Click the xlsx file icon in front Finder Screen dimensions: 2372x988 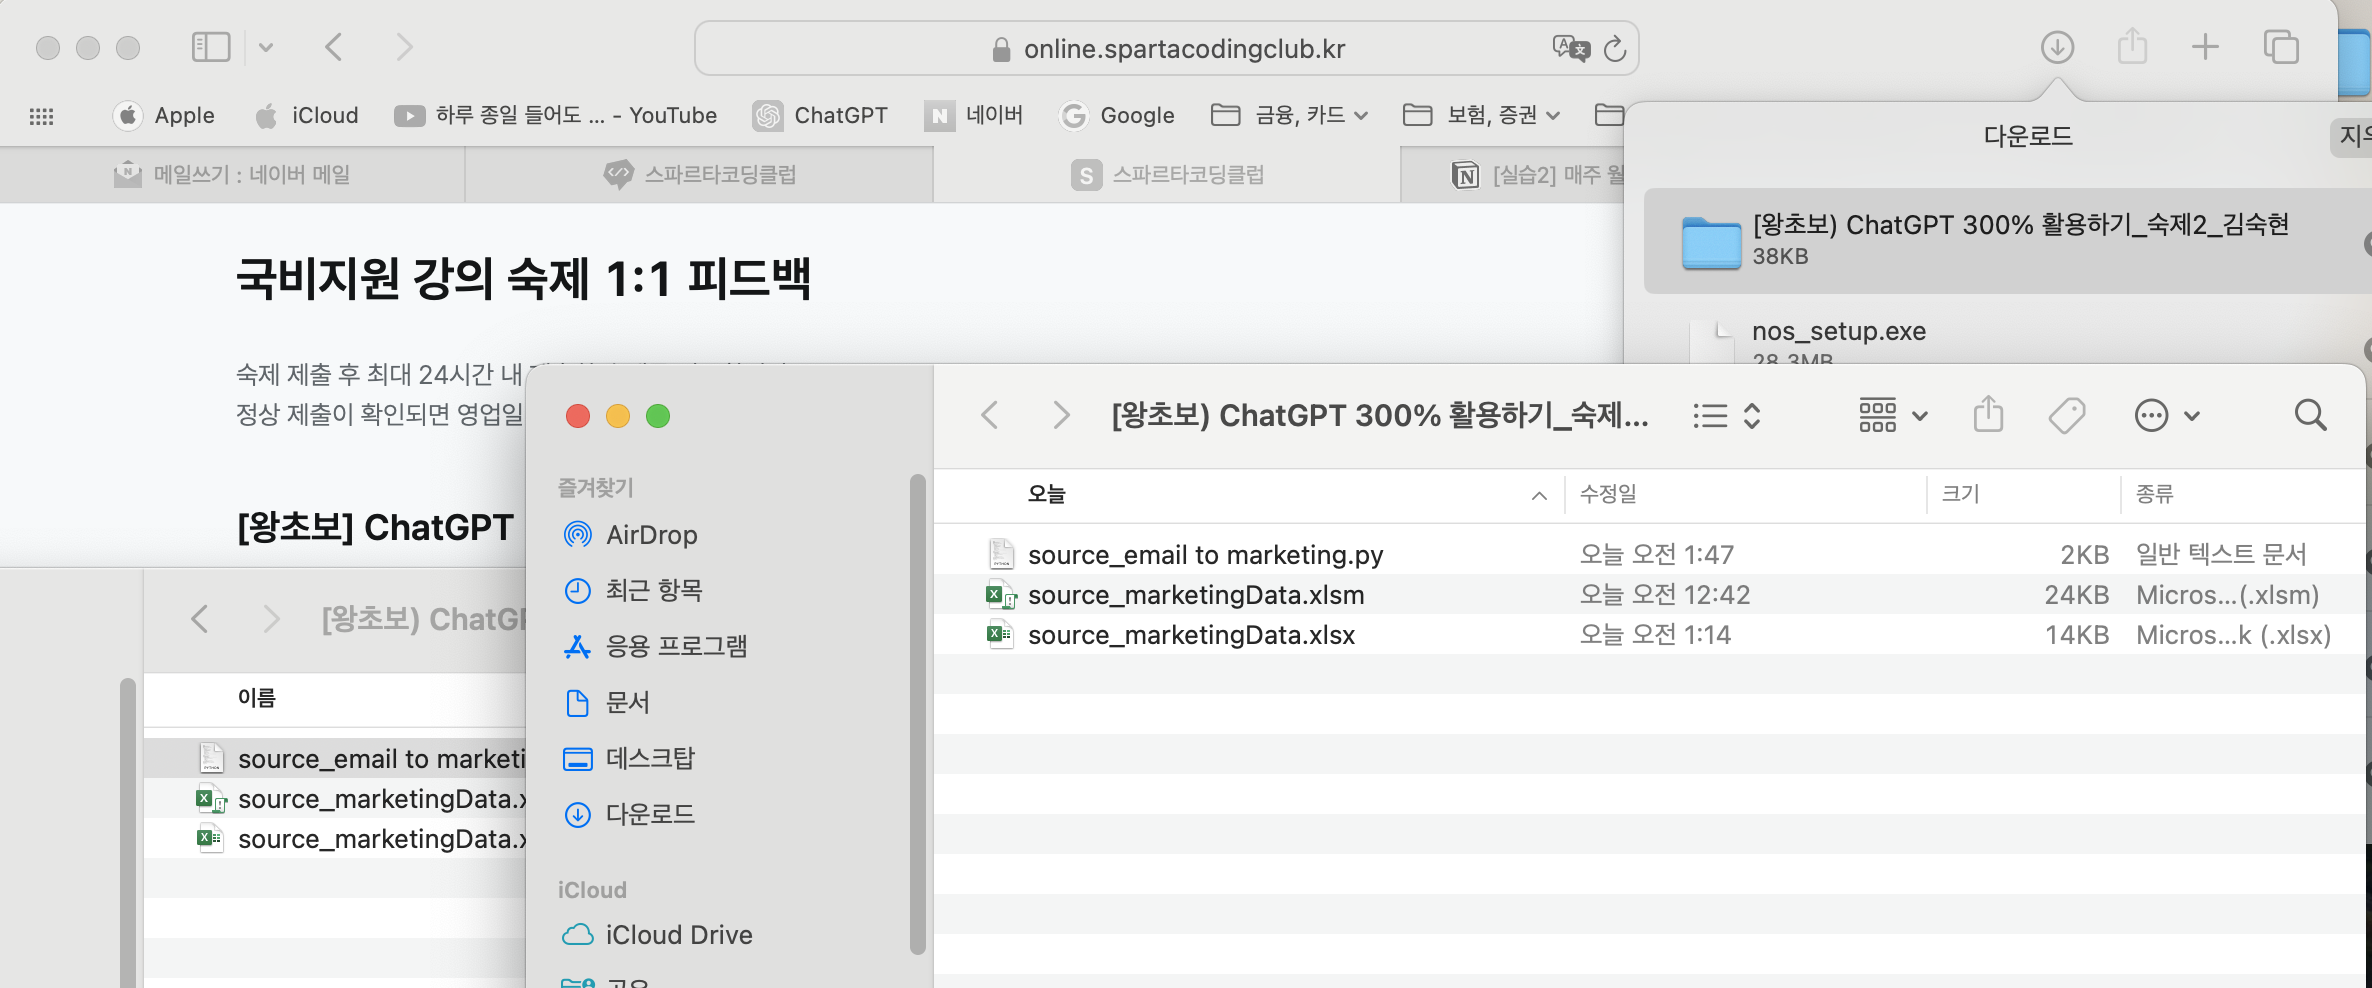coord(1000,634)
